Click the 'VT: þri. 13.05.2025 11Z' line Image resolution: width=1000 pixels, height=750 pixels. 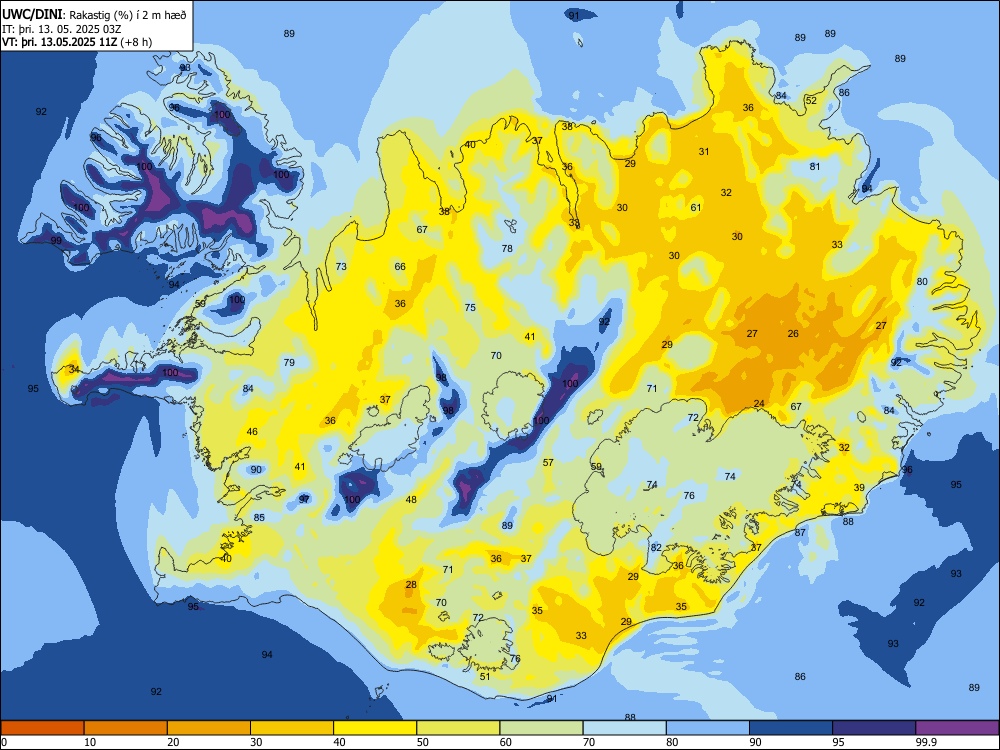click(59, 42)
